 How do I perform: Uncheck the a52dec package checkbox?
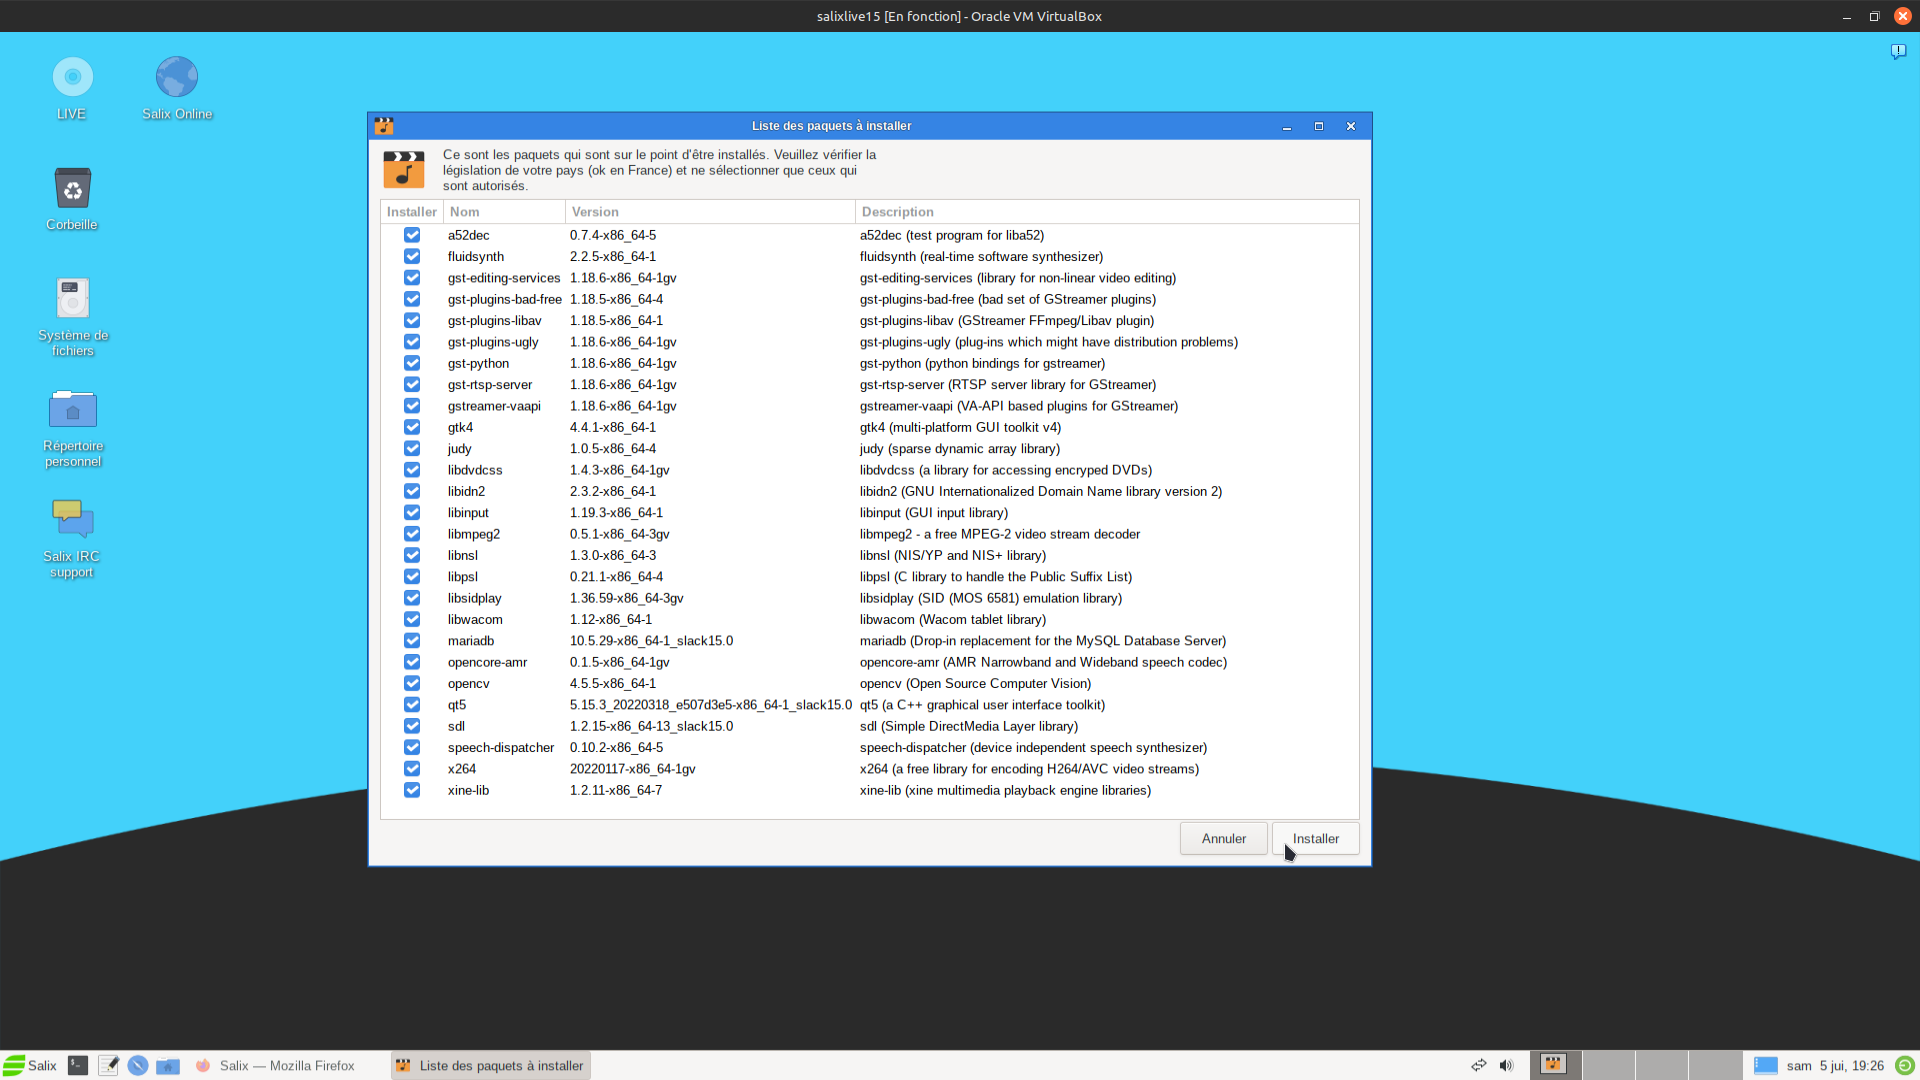(x=412, y=235)
